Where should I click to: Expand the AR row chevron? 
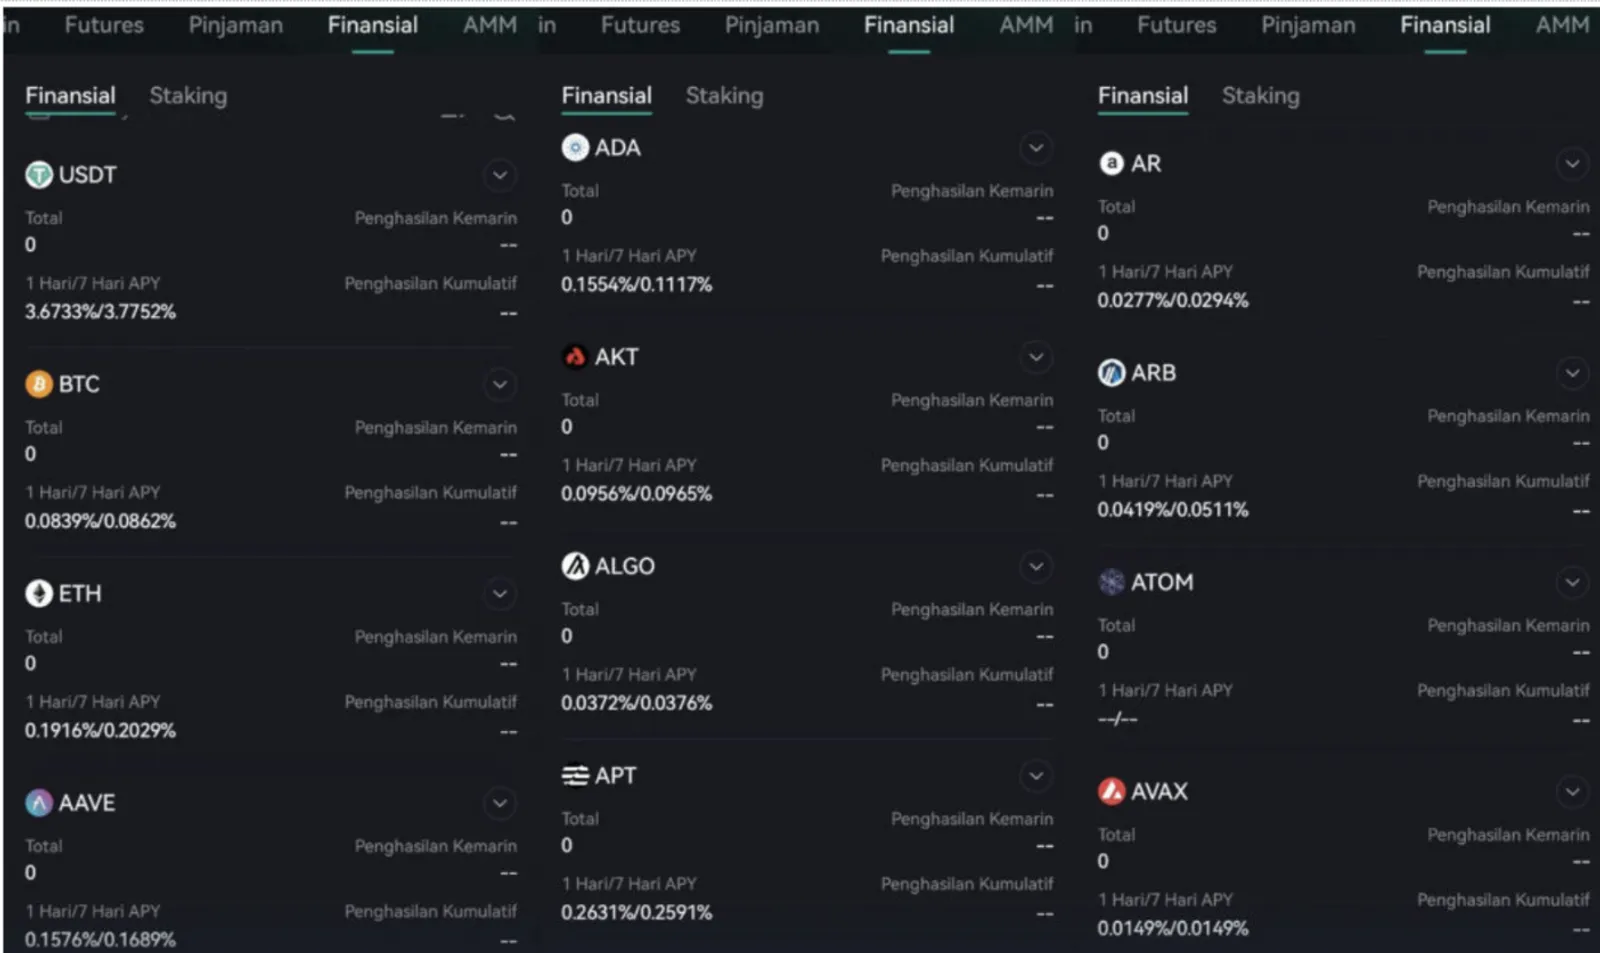pos(1573,163)
